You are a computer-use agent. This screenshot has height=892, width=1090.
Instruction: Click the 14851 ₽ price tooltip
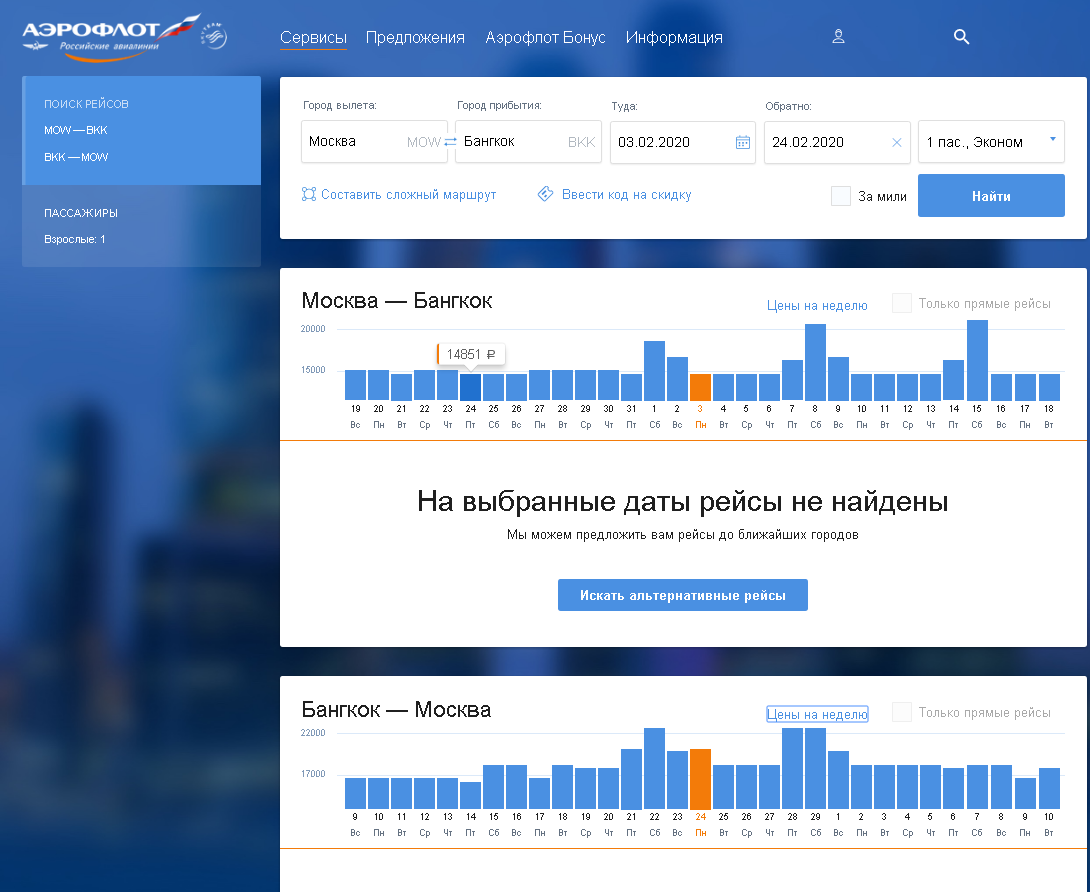click(471, 354)
